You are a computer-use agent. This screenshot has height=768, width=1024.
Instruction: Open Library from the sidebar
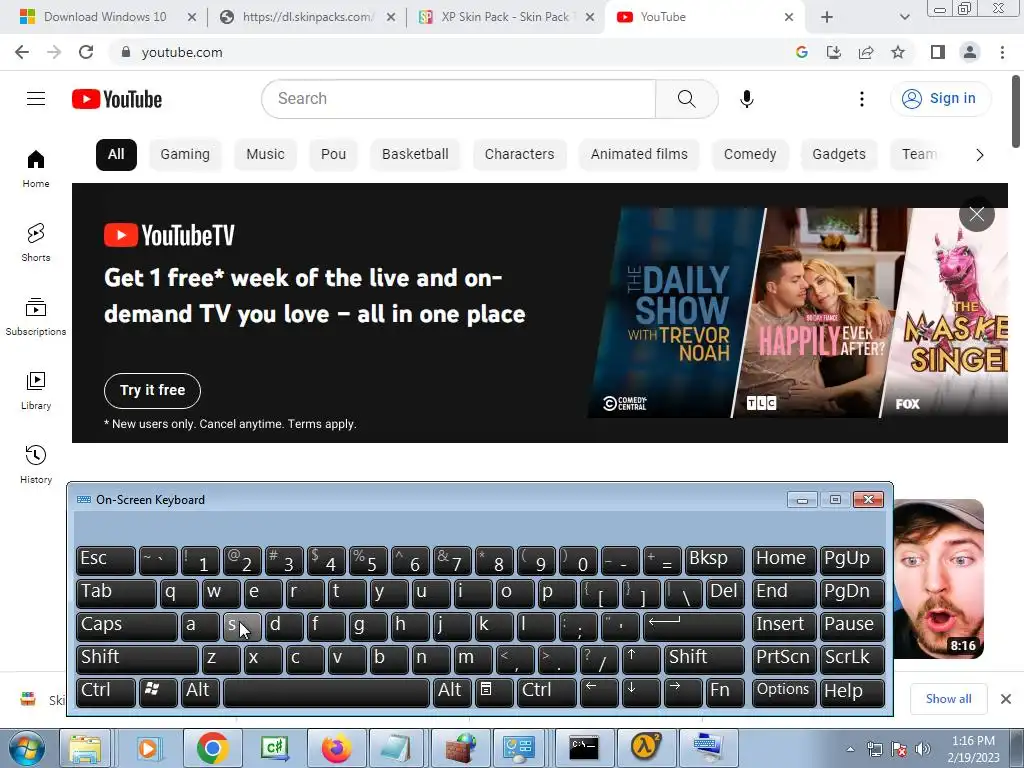point(36,391)
